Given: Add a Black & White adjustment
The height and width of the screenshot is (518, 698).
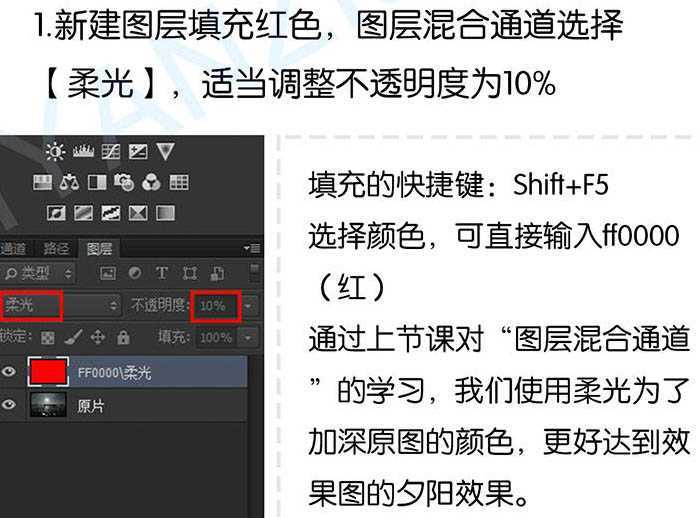Looking at the screenshot, I should coord(97,182).
